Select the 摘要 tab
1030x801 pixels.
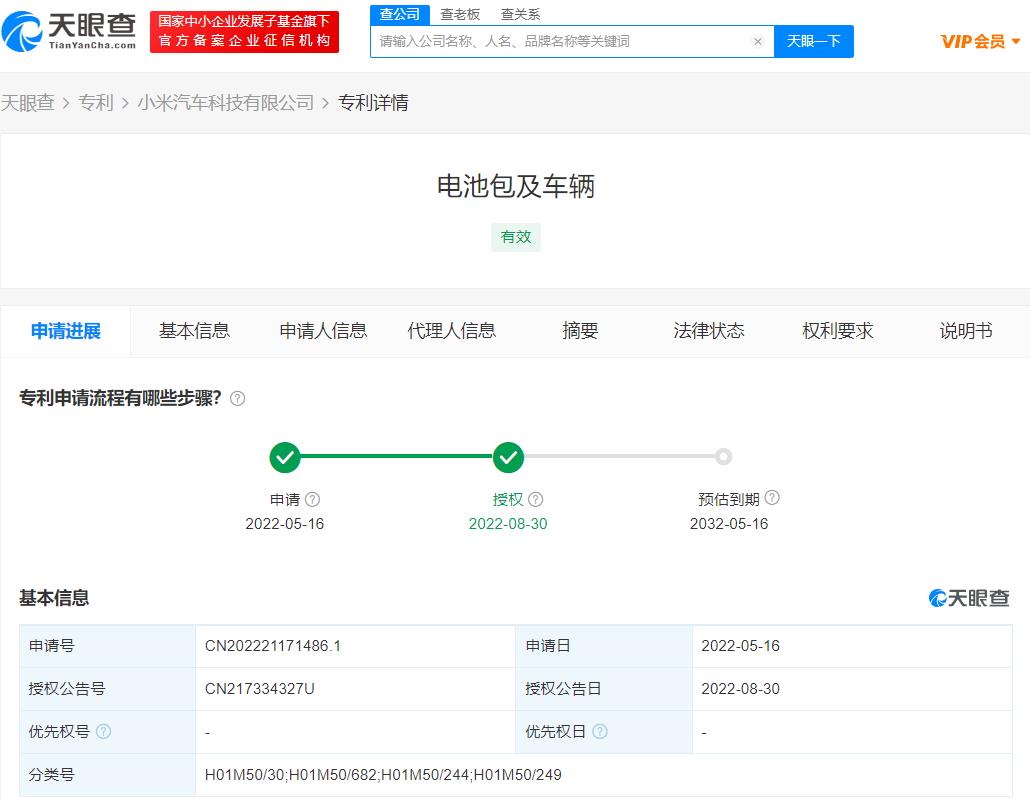coord(580,331)
